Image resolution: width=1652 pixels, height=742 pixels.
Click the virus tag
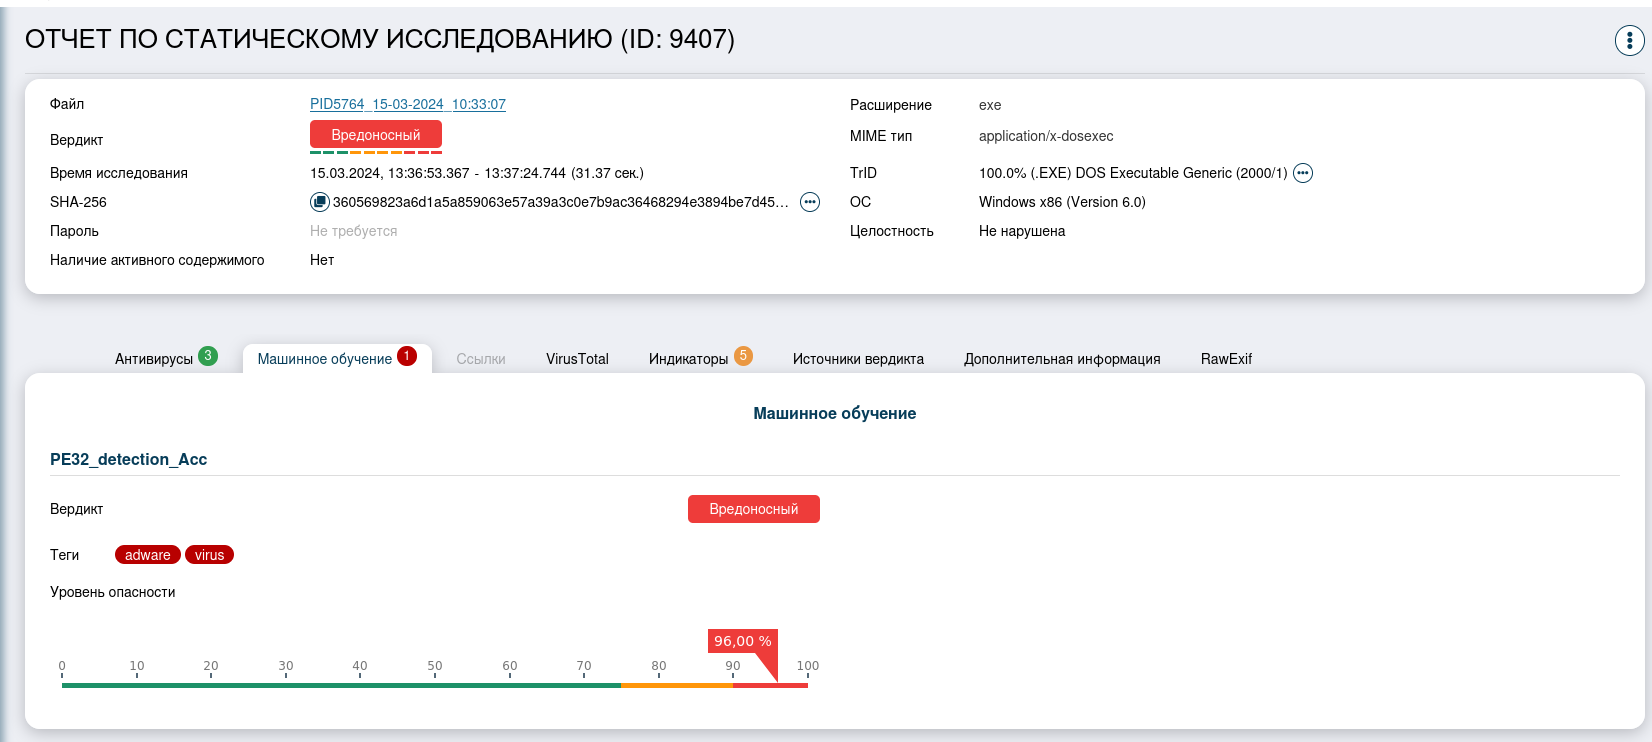[x=209, y=555]
